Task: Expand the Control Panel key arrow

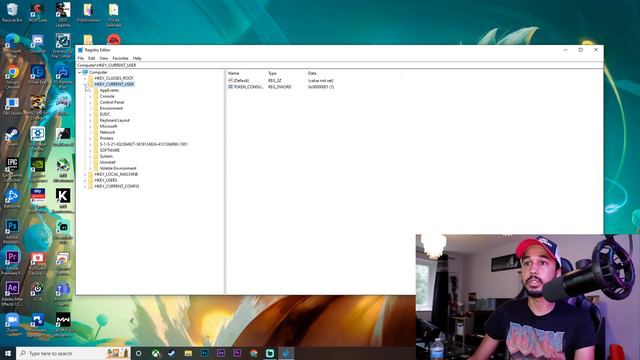Action: 90,102
